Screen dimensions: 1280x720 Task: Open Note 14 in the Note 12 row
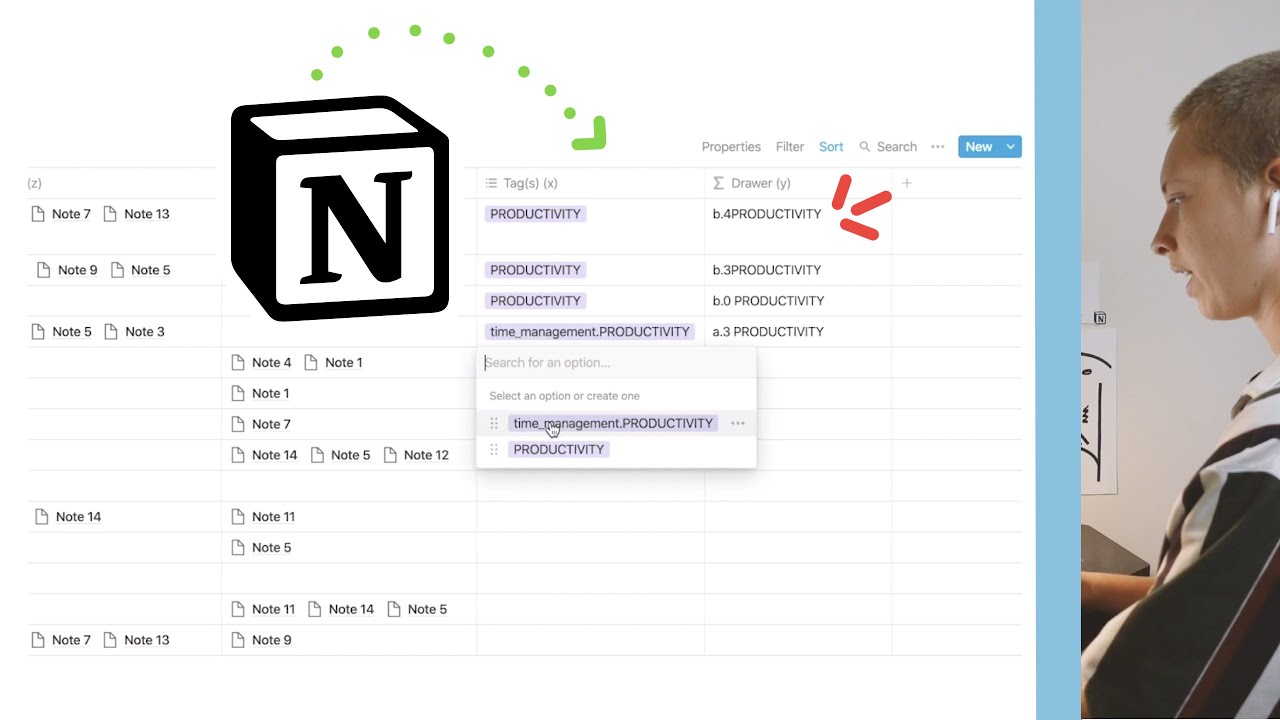pyautogui.click(x=264, y=454)
